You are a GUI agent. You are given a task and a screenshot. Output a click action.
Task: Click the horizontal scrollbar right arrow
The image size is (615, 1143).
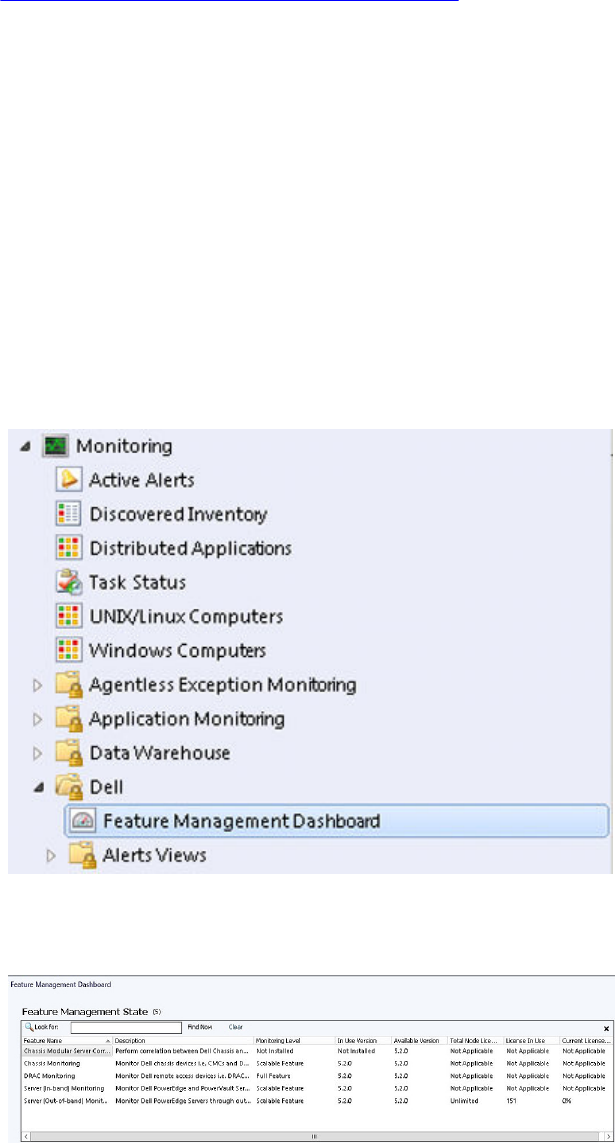tap(608, 1136)
